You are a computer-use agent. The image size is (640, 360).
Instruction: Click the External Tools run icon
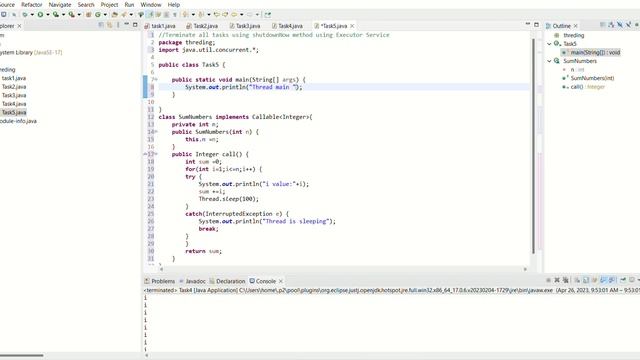72,14
